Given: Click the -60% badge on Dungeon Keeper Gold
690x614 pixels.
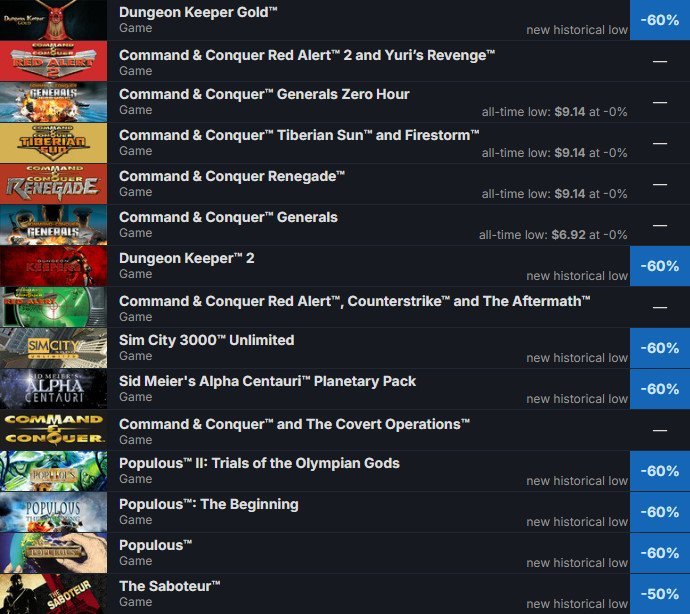Looking at the screenshot, I should (660, 20).
